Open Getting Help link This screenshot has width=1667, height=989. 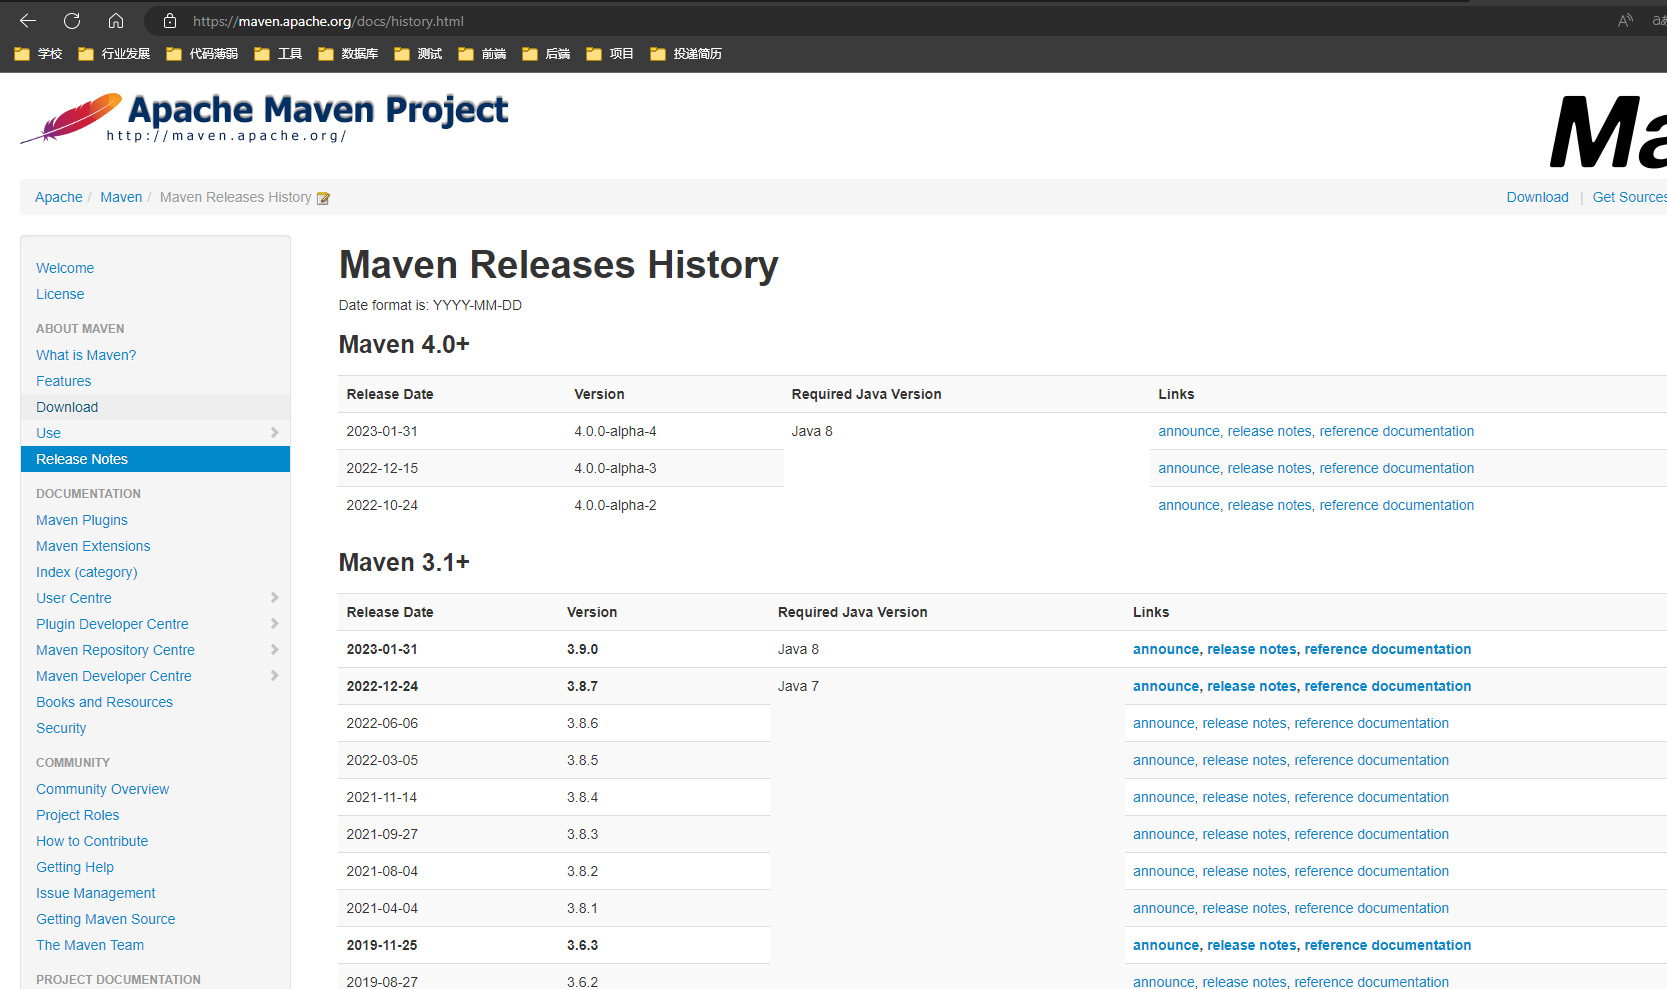click(x=75, y=867)
